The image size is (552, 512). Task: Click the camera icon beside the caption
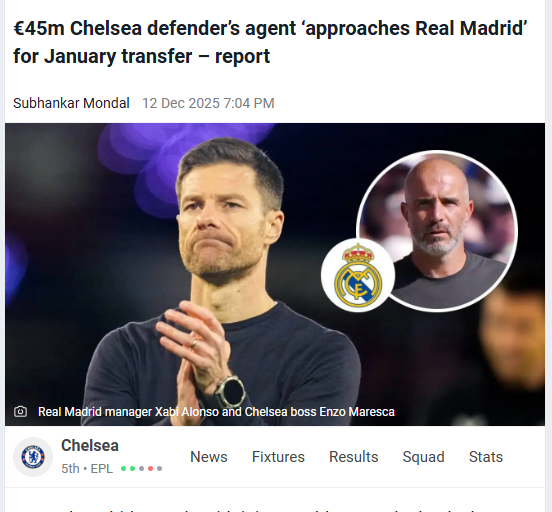click(x=20, y=411)
